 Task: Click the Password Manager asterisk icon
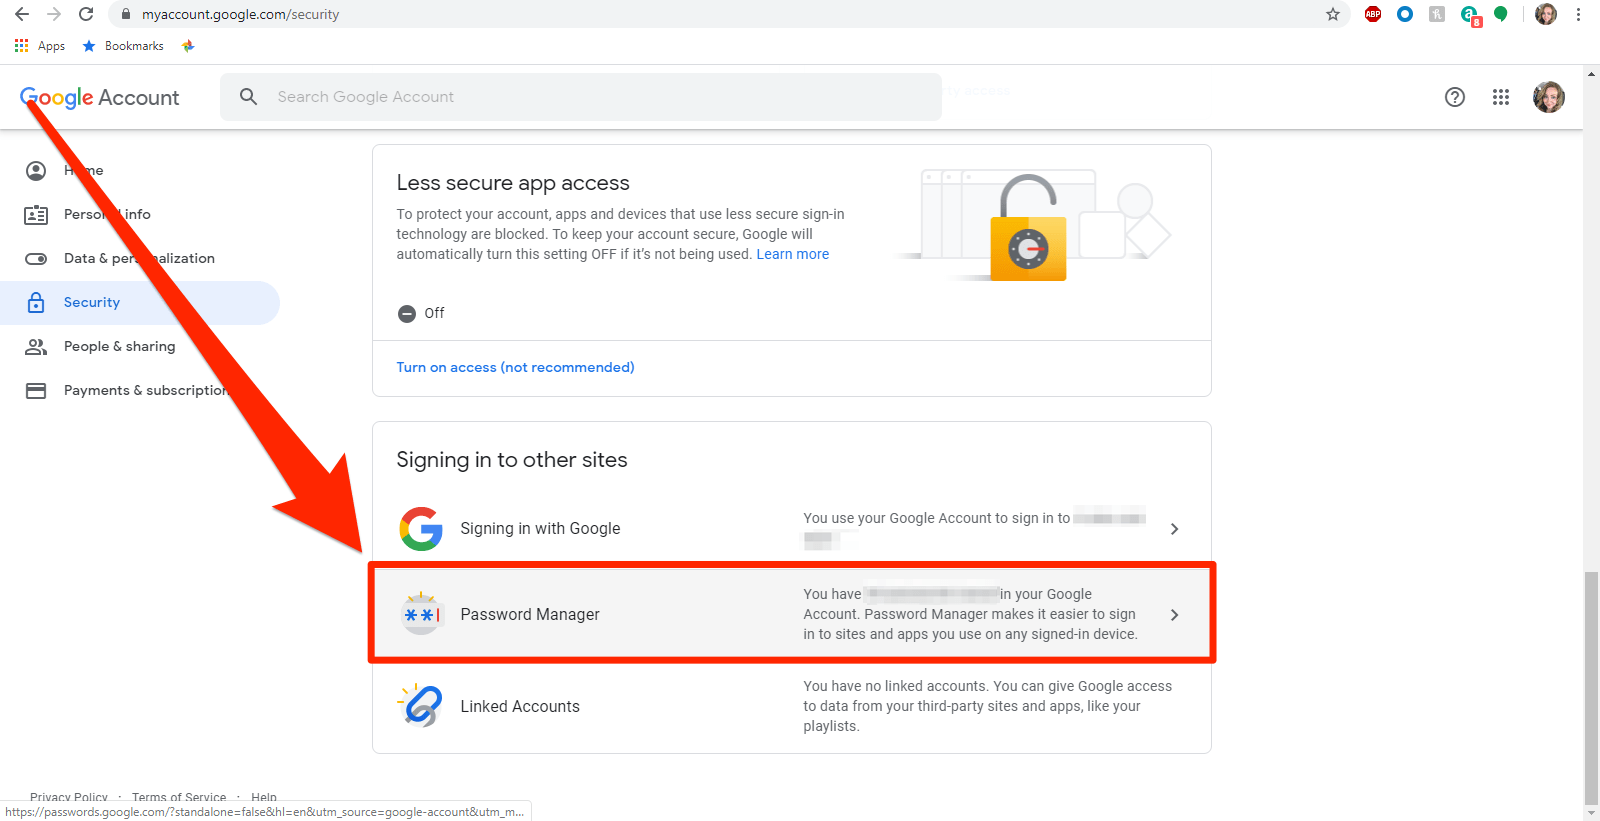(x=421, y=614)
